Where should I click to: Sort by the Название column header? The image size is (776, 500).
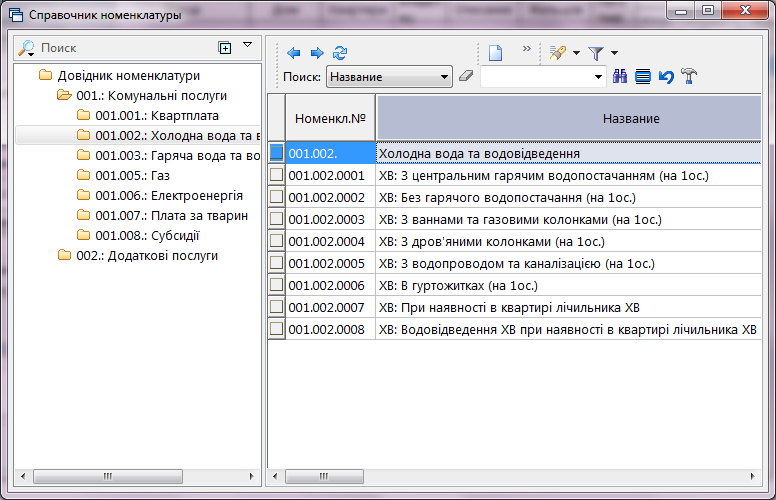tap(569, 118)
